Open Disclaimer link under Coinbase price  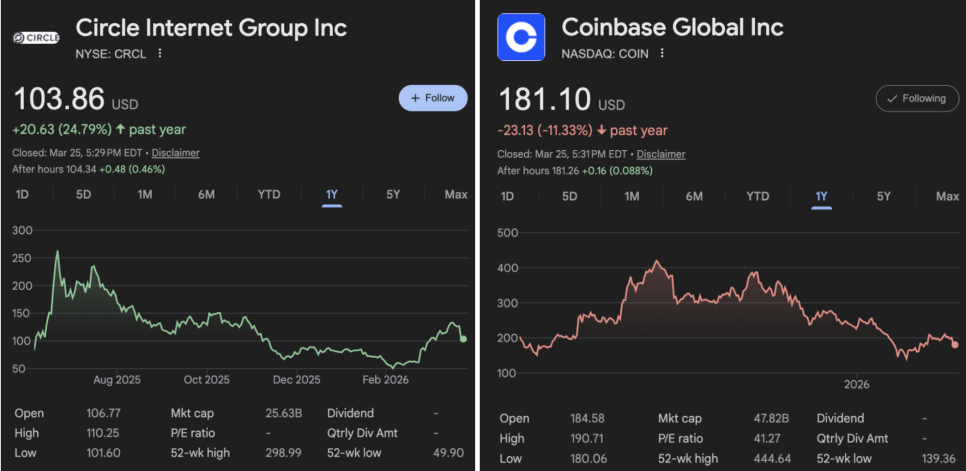click(x=661, y=154)
